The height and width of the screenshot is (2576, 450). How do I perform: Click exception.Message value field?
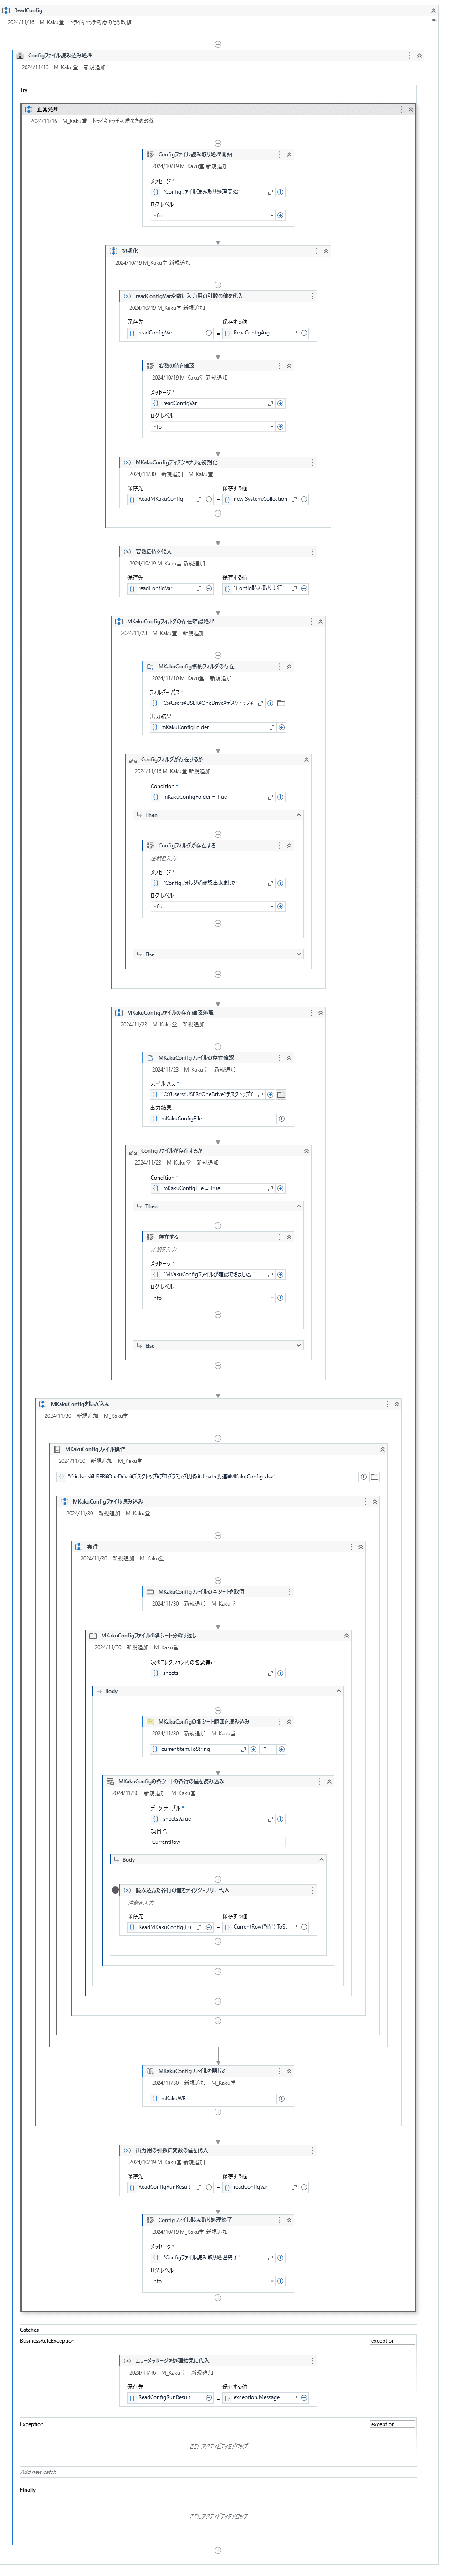pos(260,2398)
